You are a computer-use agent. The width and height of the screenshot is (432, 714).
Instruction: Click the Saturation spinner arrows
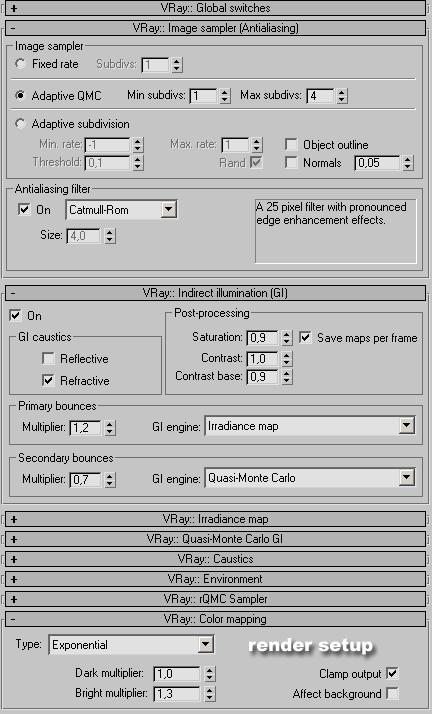286,337
